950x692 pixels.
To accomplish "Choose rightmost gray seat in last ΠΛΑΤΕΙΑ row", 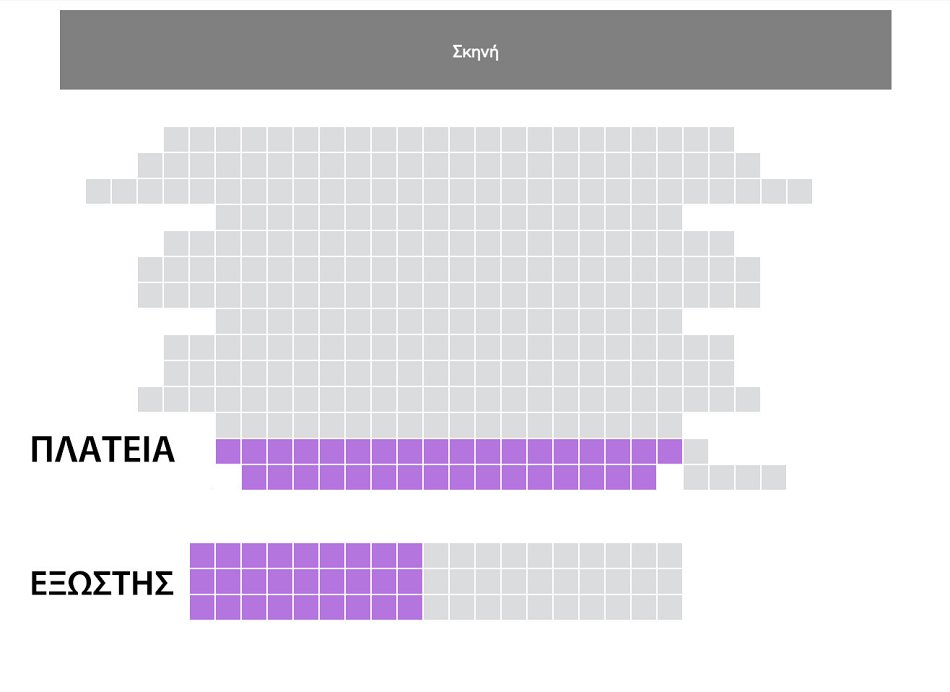I will (774, 477).
